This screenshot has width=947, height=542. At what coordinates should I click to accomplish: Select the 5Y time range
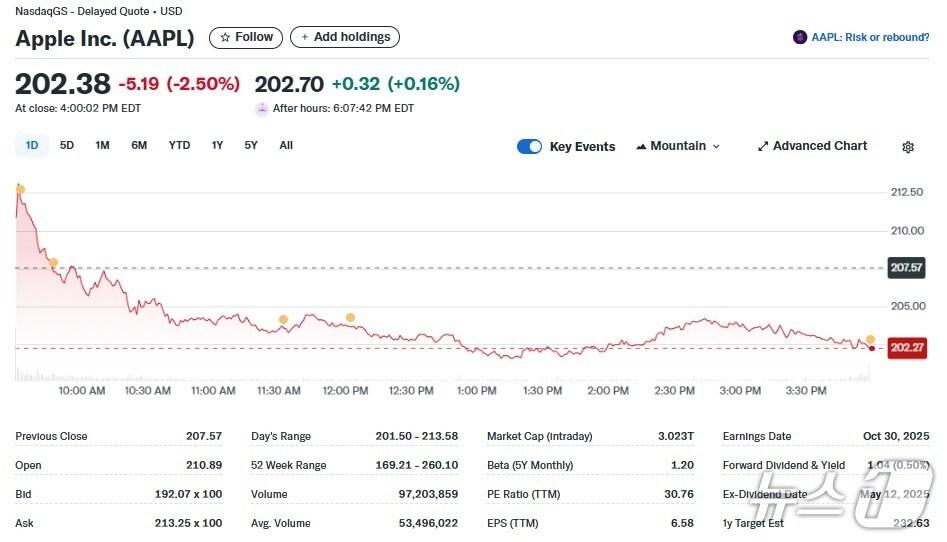[251, 145]
